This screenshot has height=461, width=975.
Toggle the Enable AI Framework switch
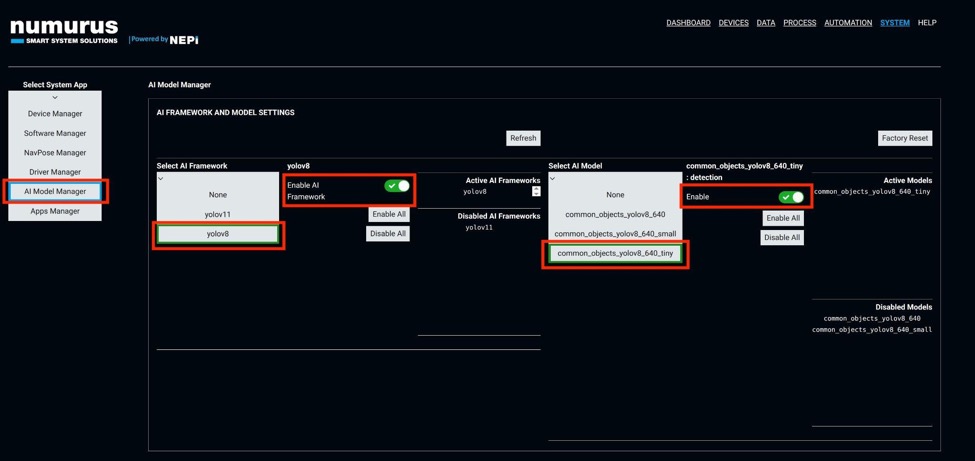coord(397,186)
